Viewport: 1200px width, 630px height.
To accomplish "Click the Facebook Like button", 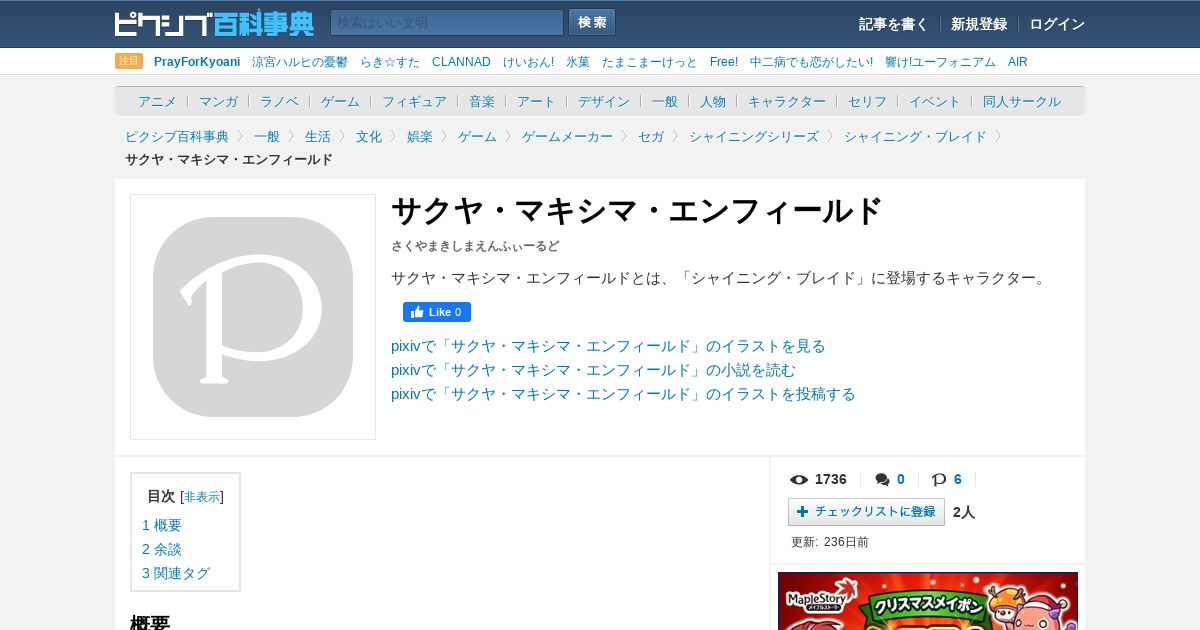I will [437, 312].
